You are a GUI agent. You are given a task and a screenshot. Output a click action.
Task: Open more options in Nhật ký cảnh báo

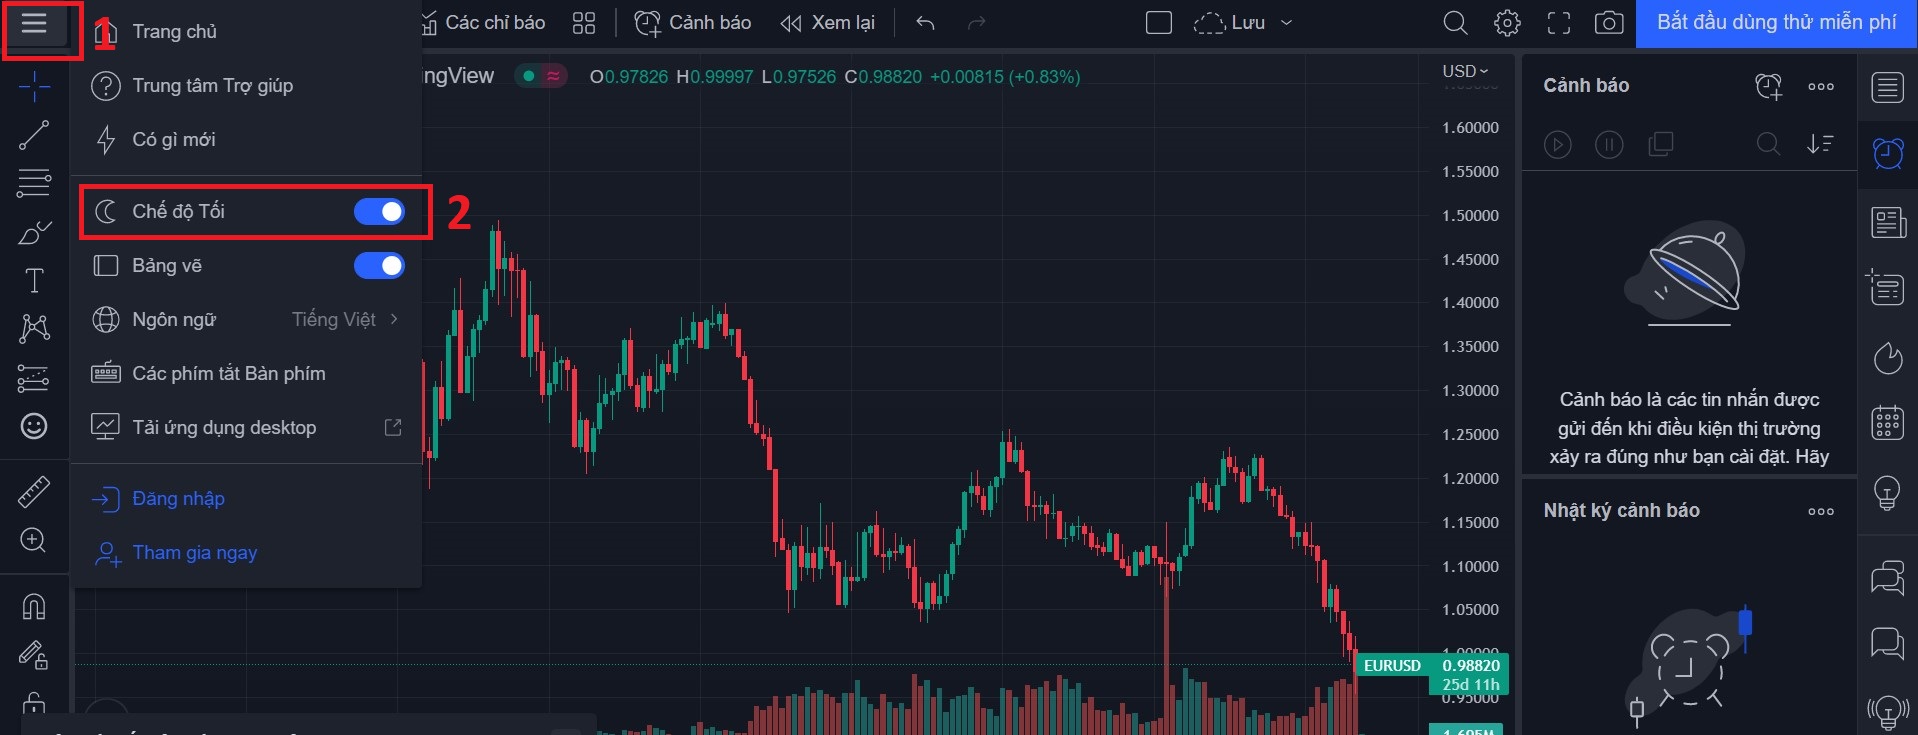click(x=1821, y=511)
